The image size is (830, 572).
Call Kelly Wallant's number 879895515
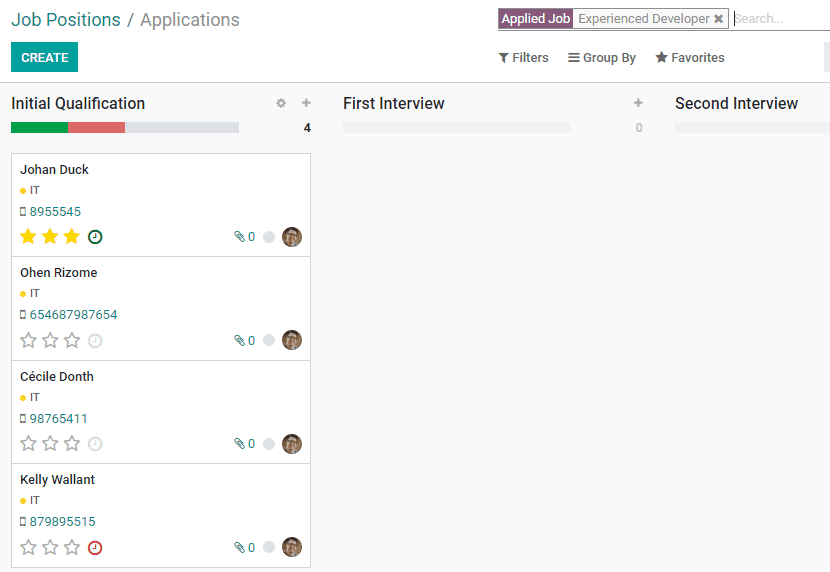[x=62, y=522]
